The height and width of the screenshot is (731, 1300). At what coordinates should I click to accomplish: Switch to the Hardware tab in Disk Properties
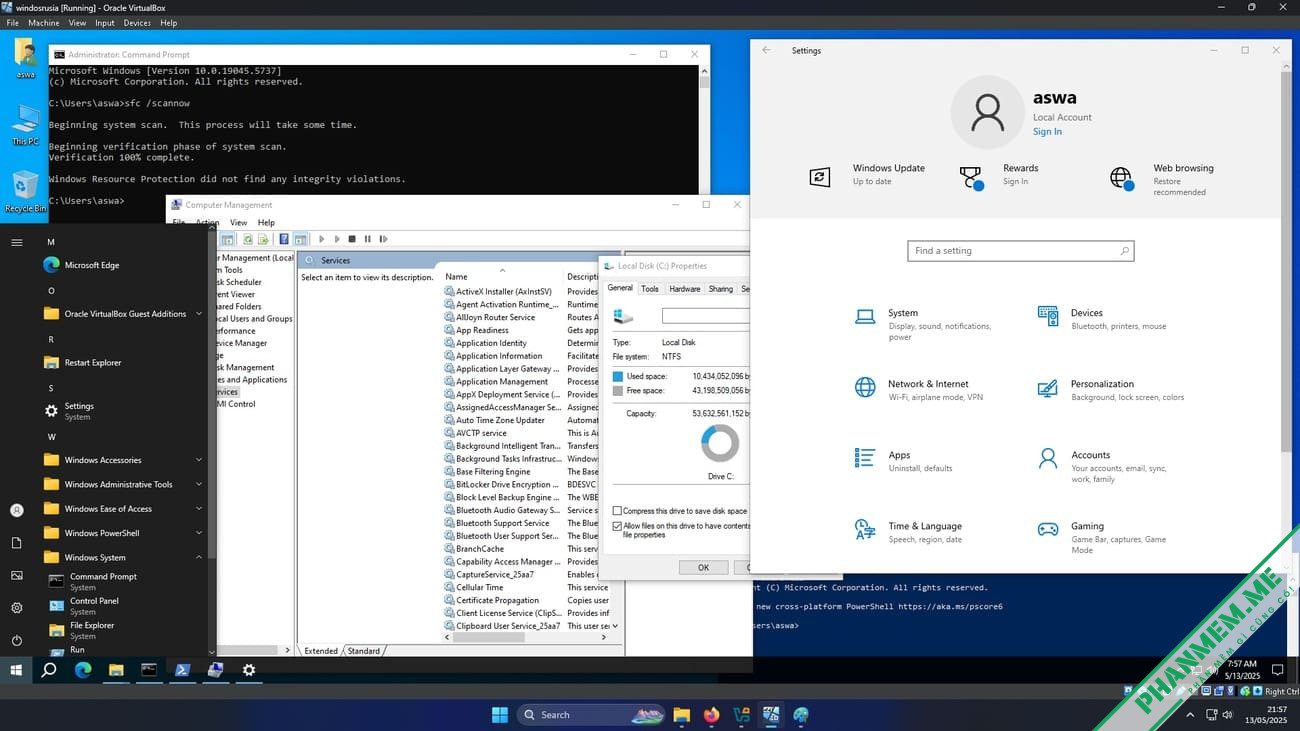685,289
